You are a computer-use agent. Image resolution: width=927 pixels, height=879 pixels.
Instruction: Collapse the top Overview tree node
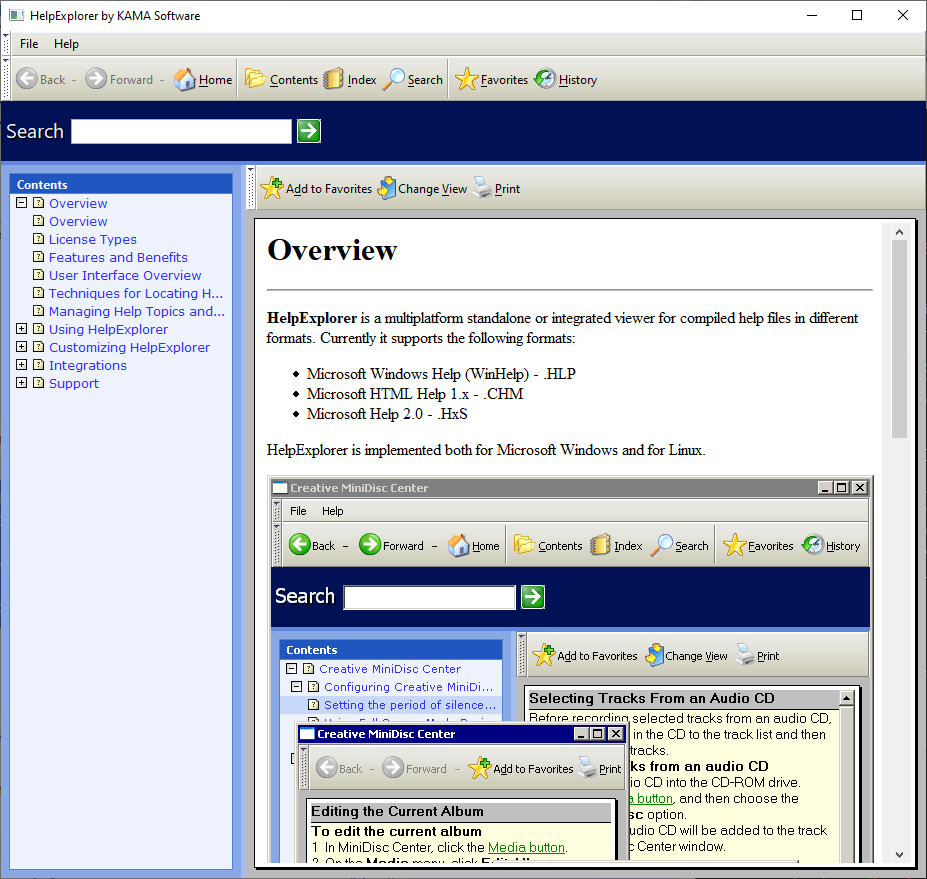(21, 203)
